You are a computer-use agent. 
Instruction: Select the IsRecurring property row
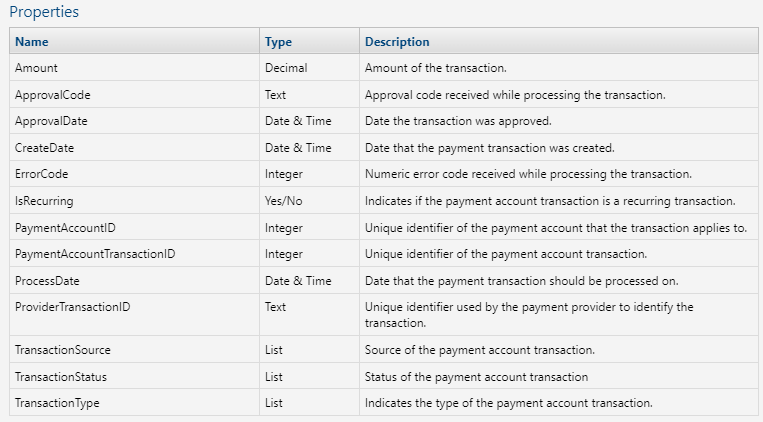pyautogui.click(x=44, y=201)
